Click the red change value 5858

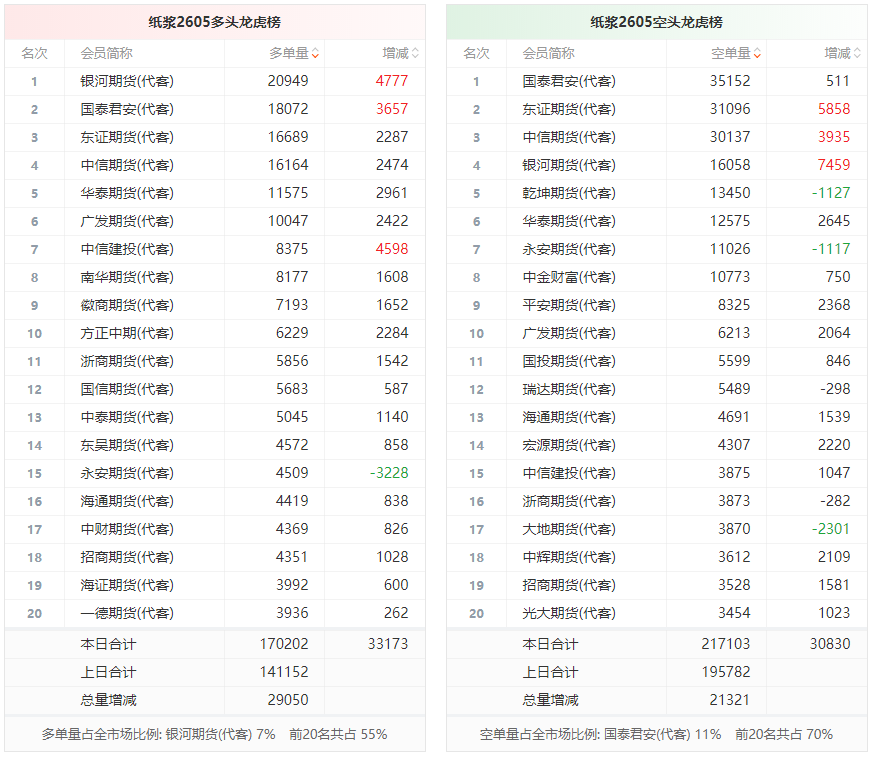(834, 109)
